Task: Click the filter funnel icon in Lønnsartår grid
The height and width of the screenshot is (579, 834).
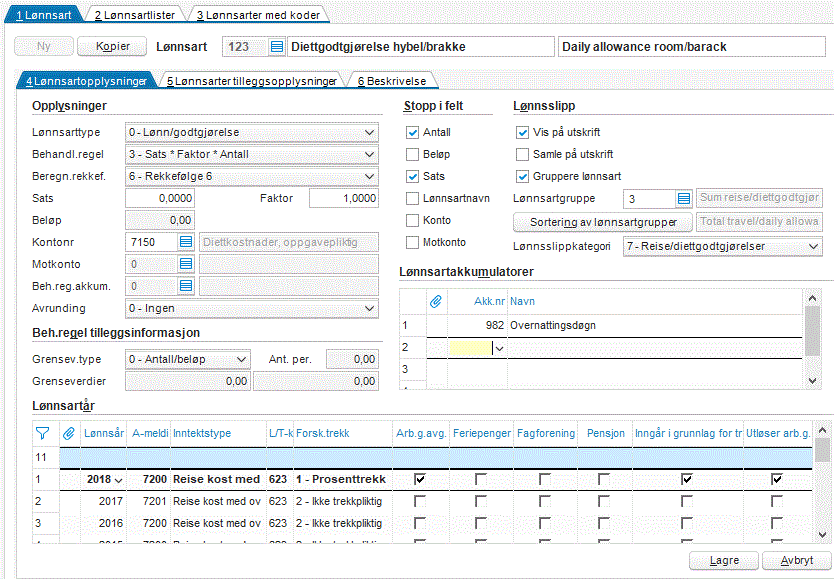Action: point(43,433)
